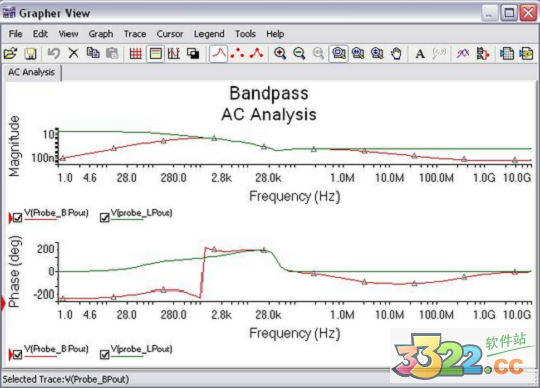Select the AC Analysis tab

(x=32, y=72)
